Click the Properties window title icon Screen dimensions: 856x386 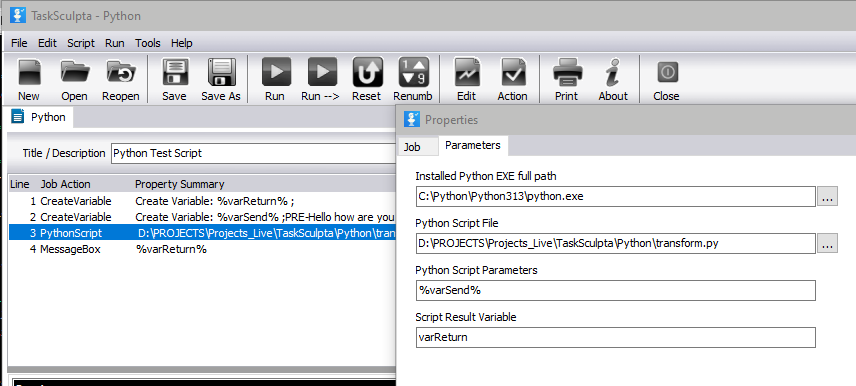coord(412,119)
